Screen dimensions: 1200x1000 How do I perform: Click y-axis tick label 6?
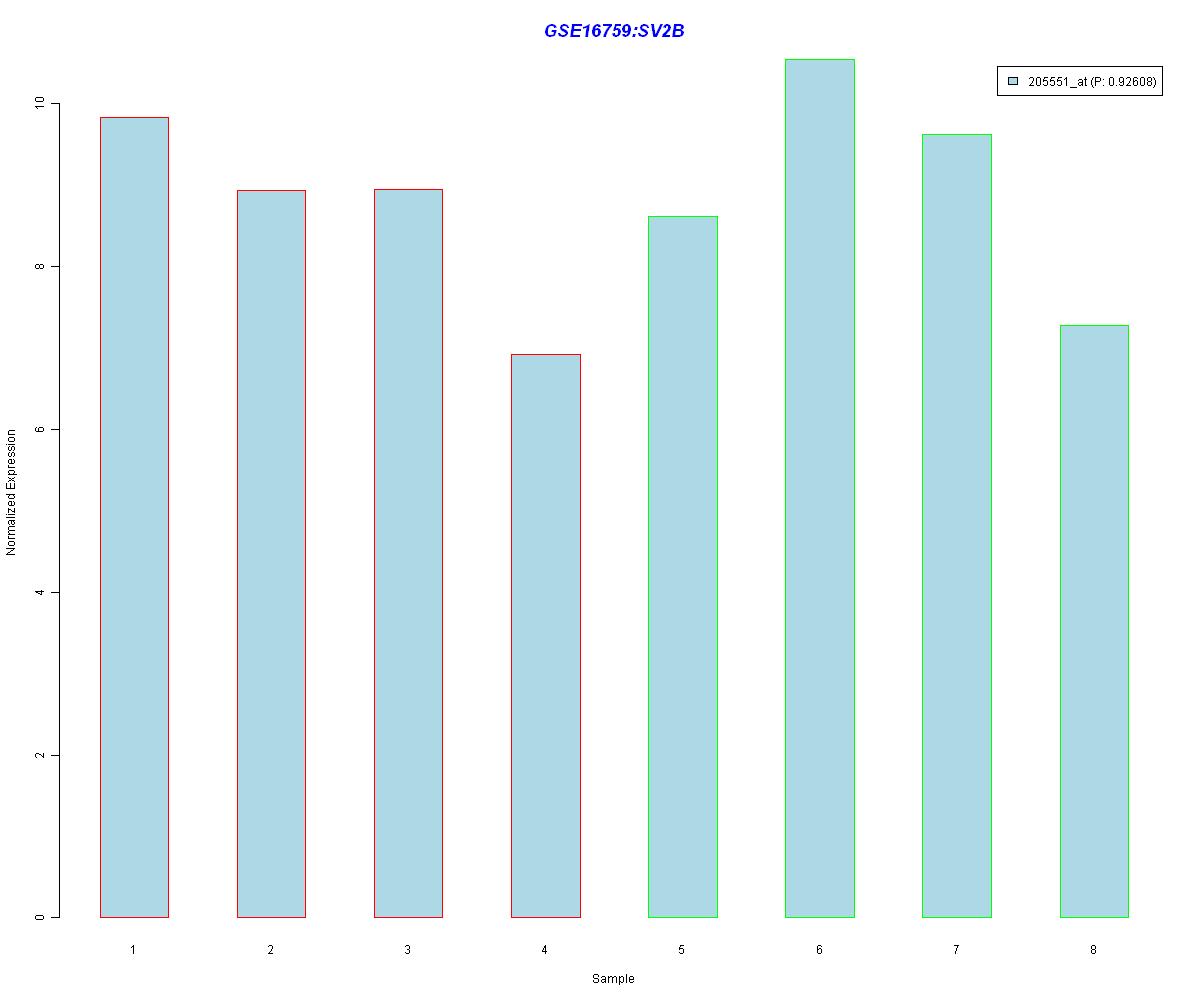click(41, 429)
